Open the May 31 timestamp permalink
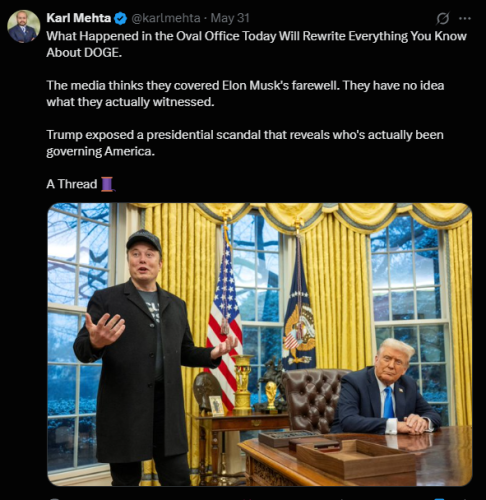This screenshot has height=500, width=486. [230, 18]
